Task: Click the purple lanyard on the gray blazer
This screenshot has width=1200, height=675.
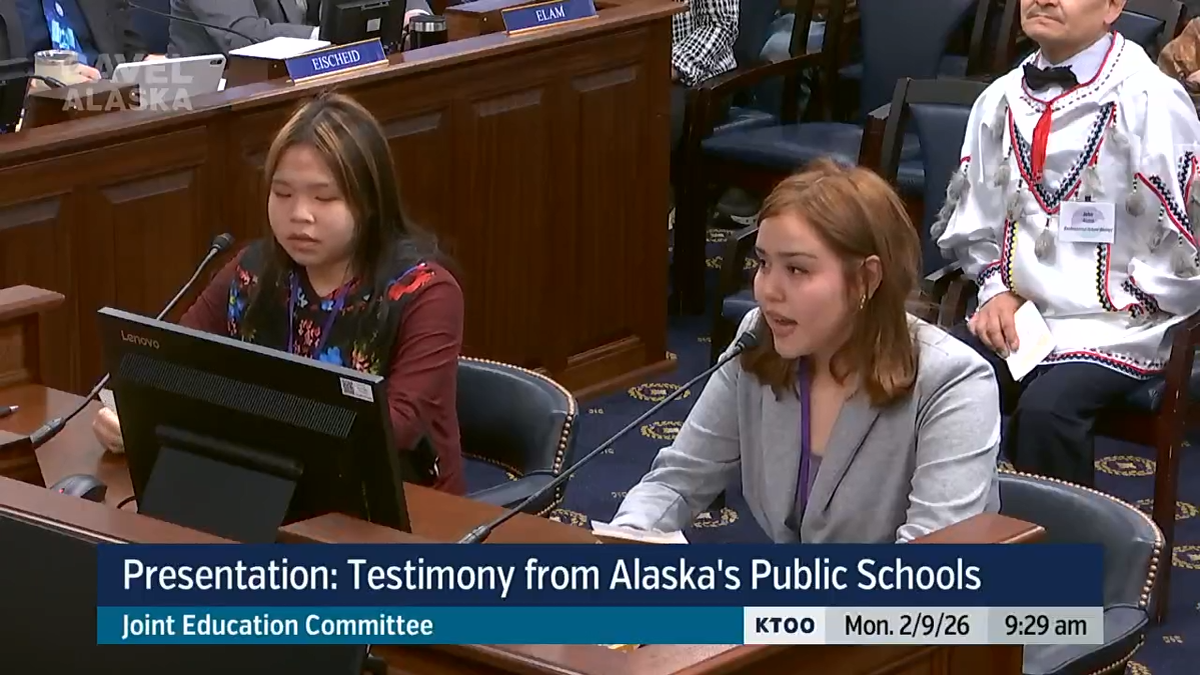Action: 803,440
